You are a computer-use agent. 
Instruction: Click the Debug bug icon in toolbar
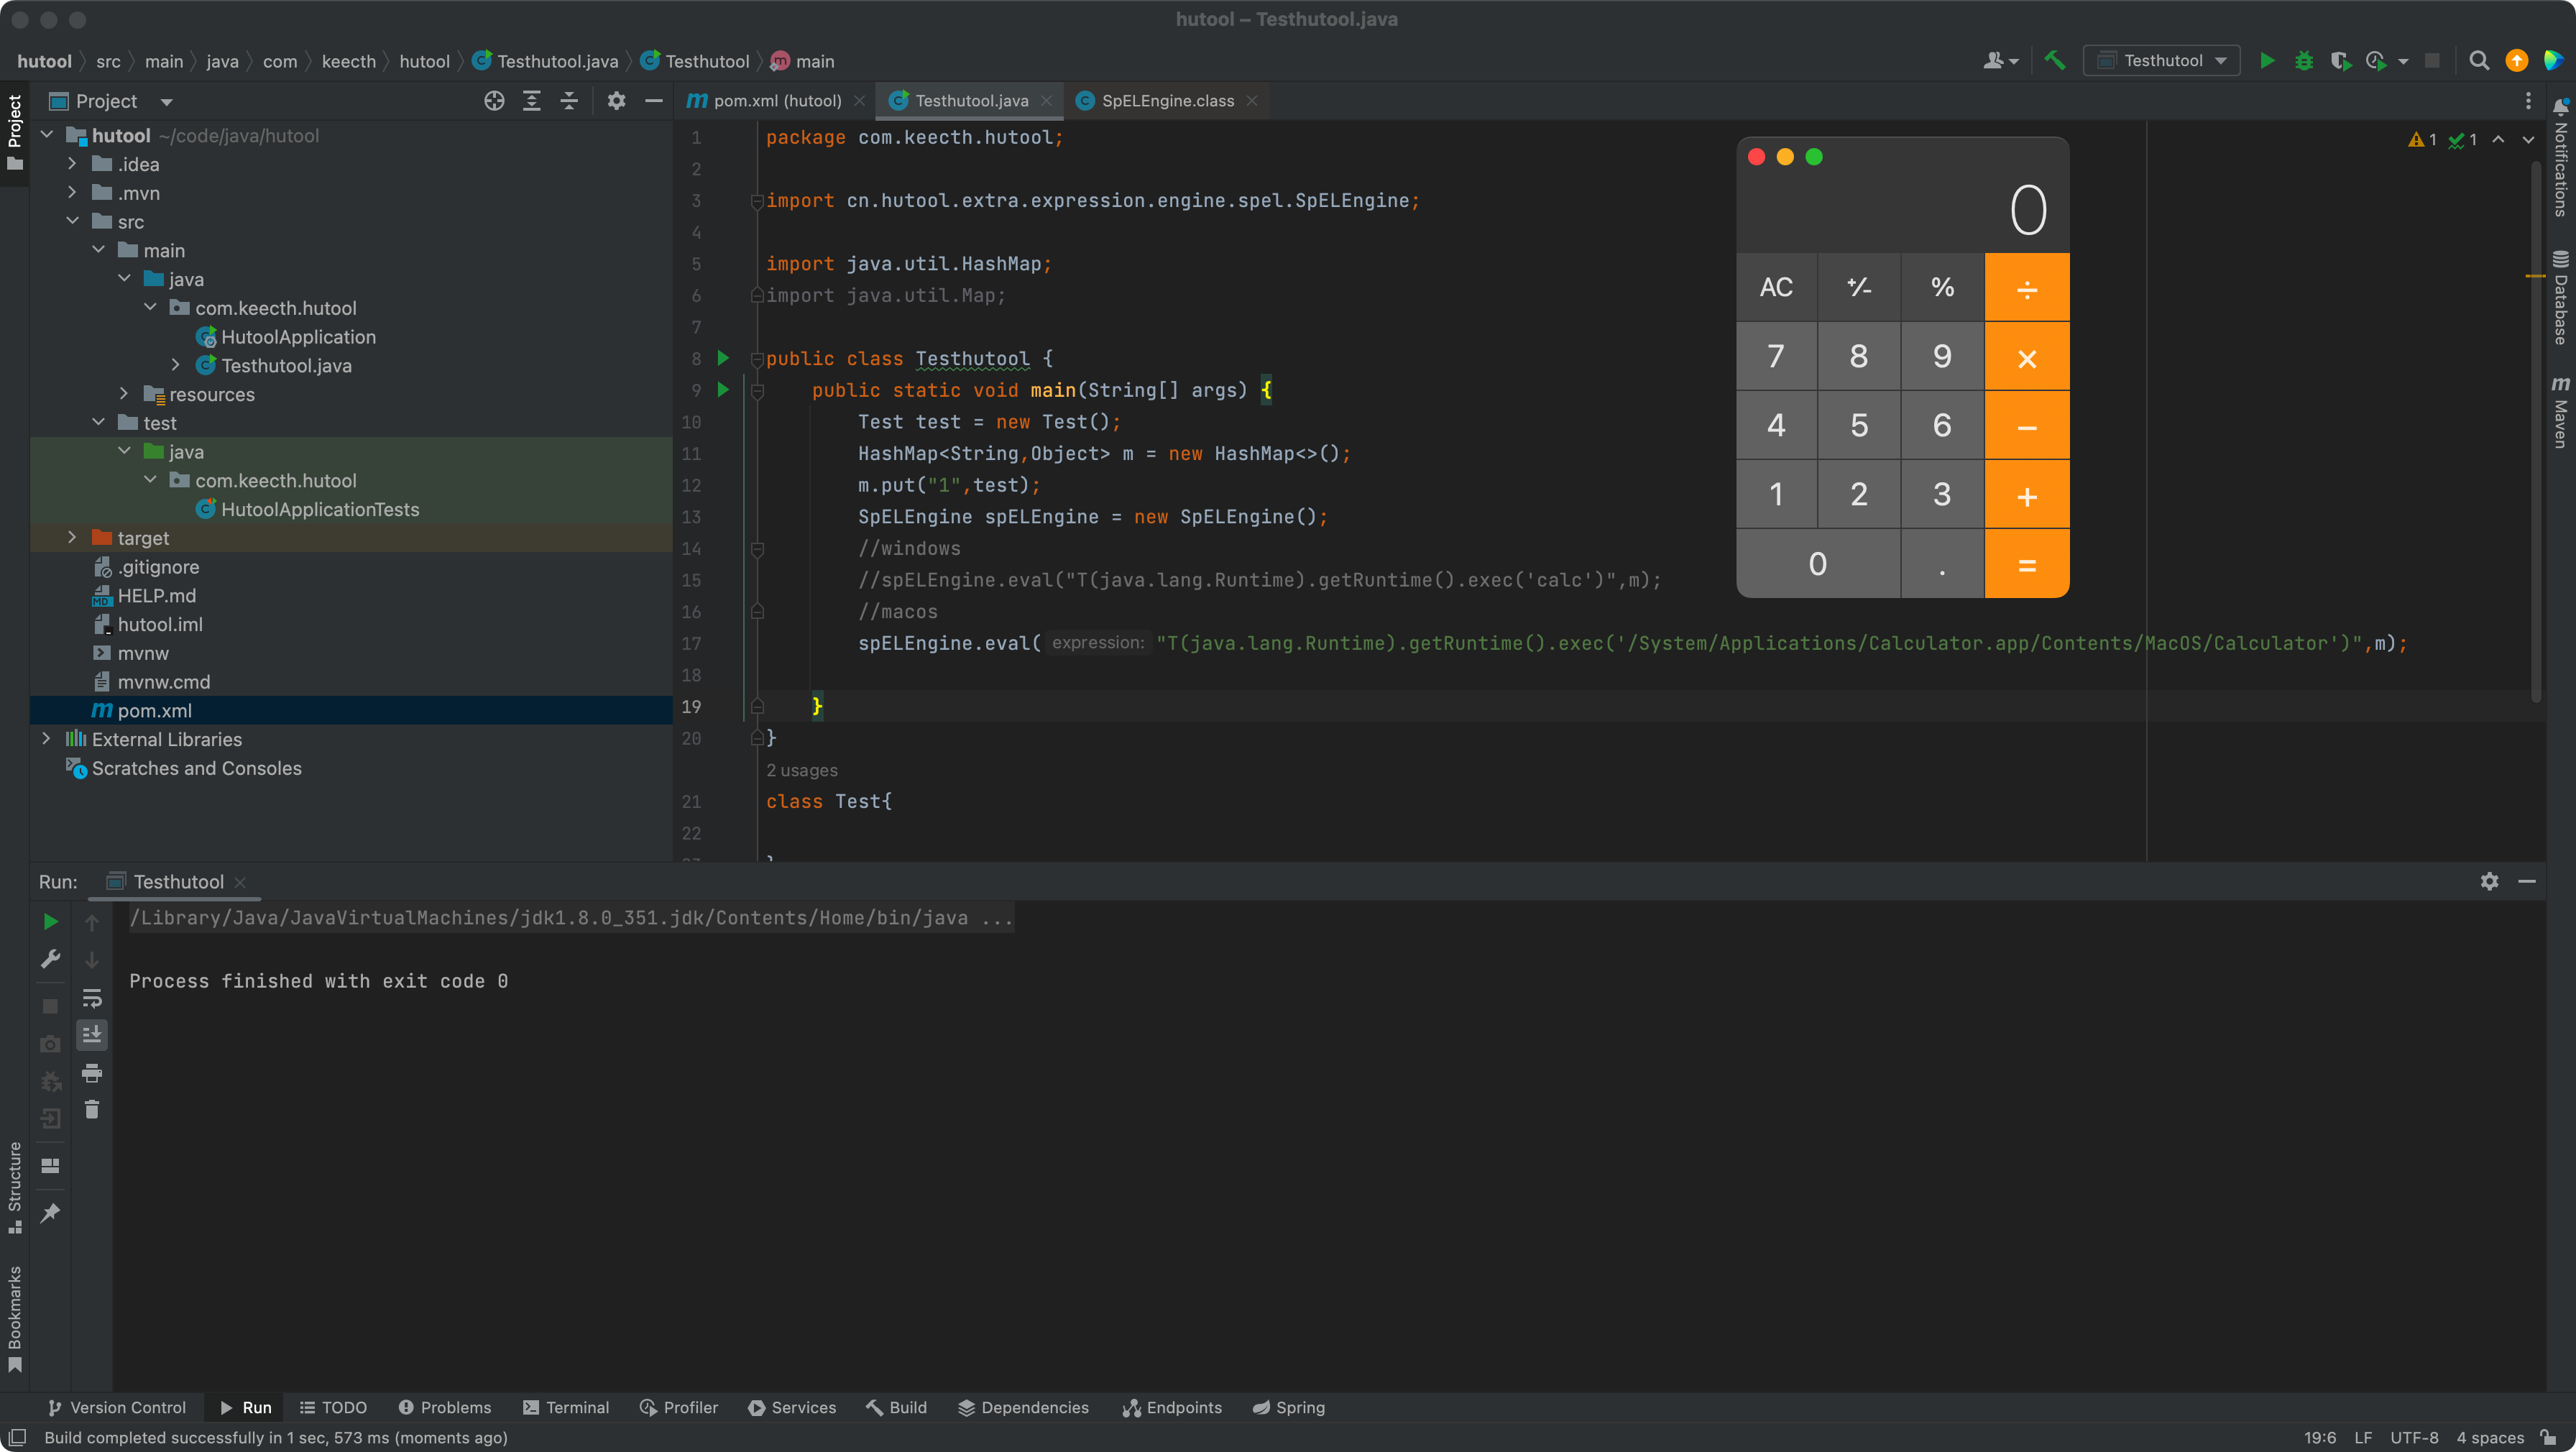click(2304, 61)
